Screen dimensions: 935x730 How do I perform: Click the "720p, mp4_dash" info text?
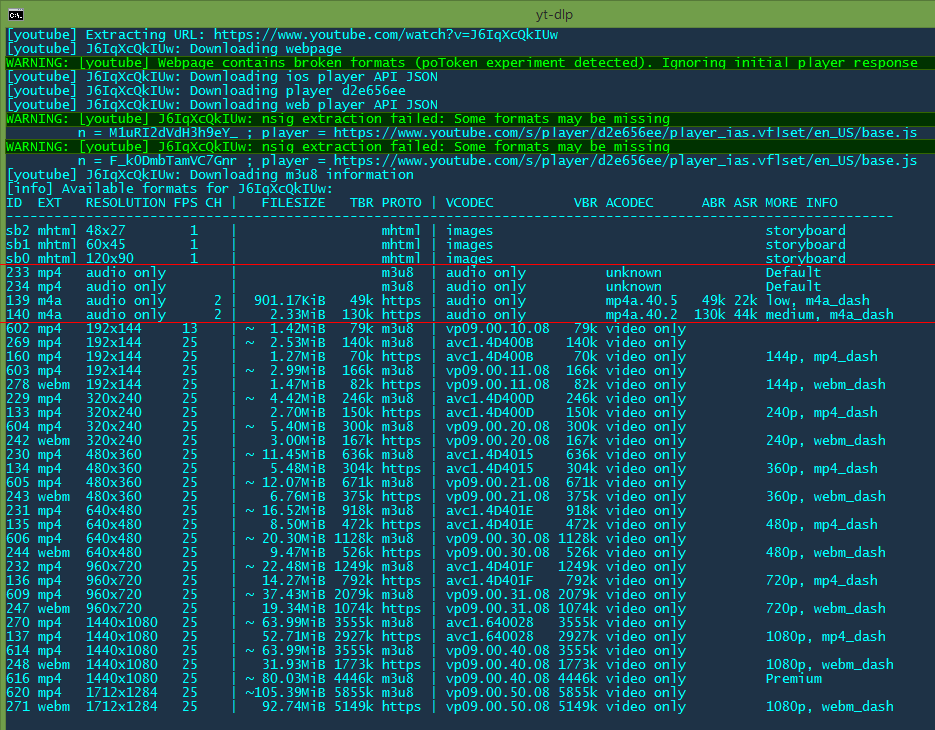click(822, 581)
